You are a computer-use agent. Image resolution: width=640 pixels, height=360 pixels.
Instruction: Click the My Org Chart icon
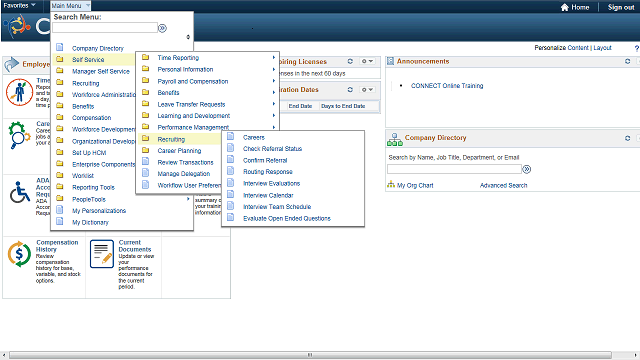pos(391,184)
